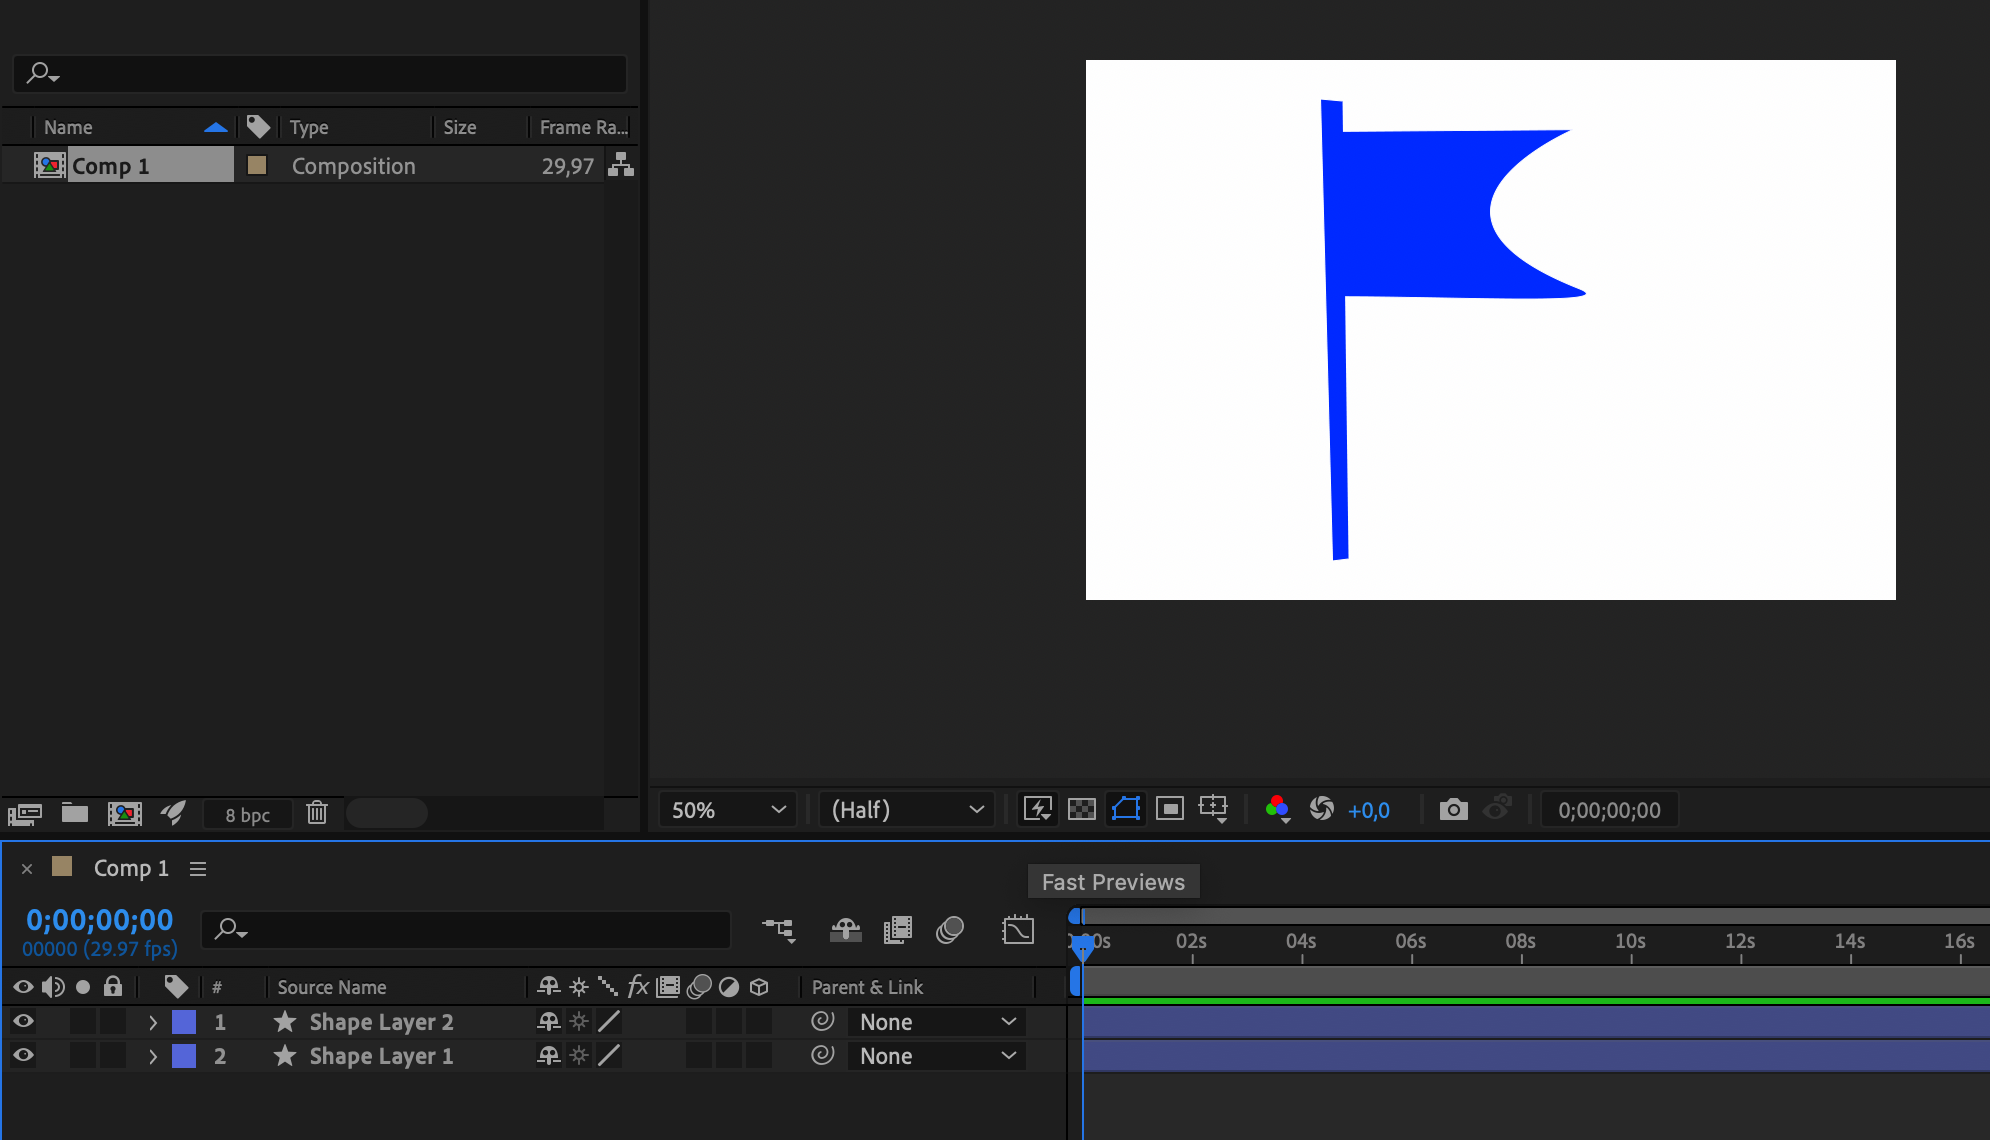Toggle the lock box on Shape Layer 2

pos(113,1021)
